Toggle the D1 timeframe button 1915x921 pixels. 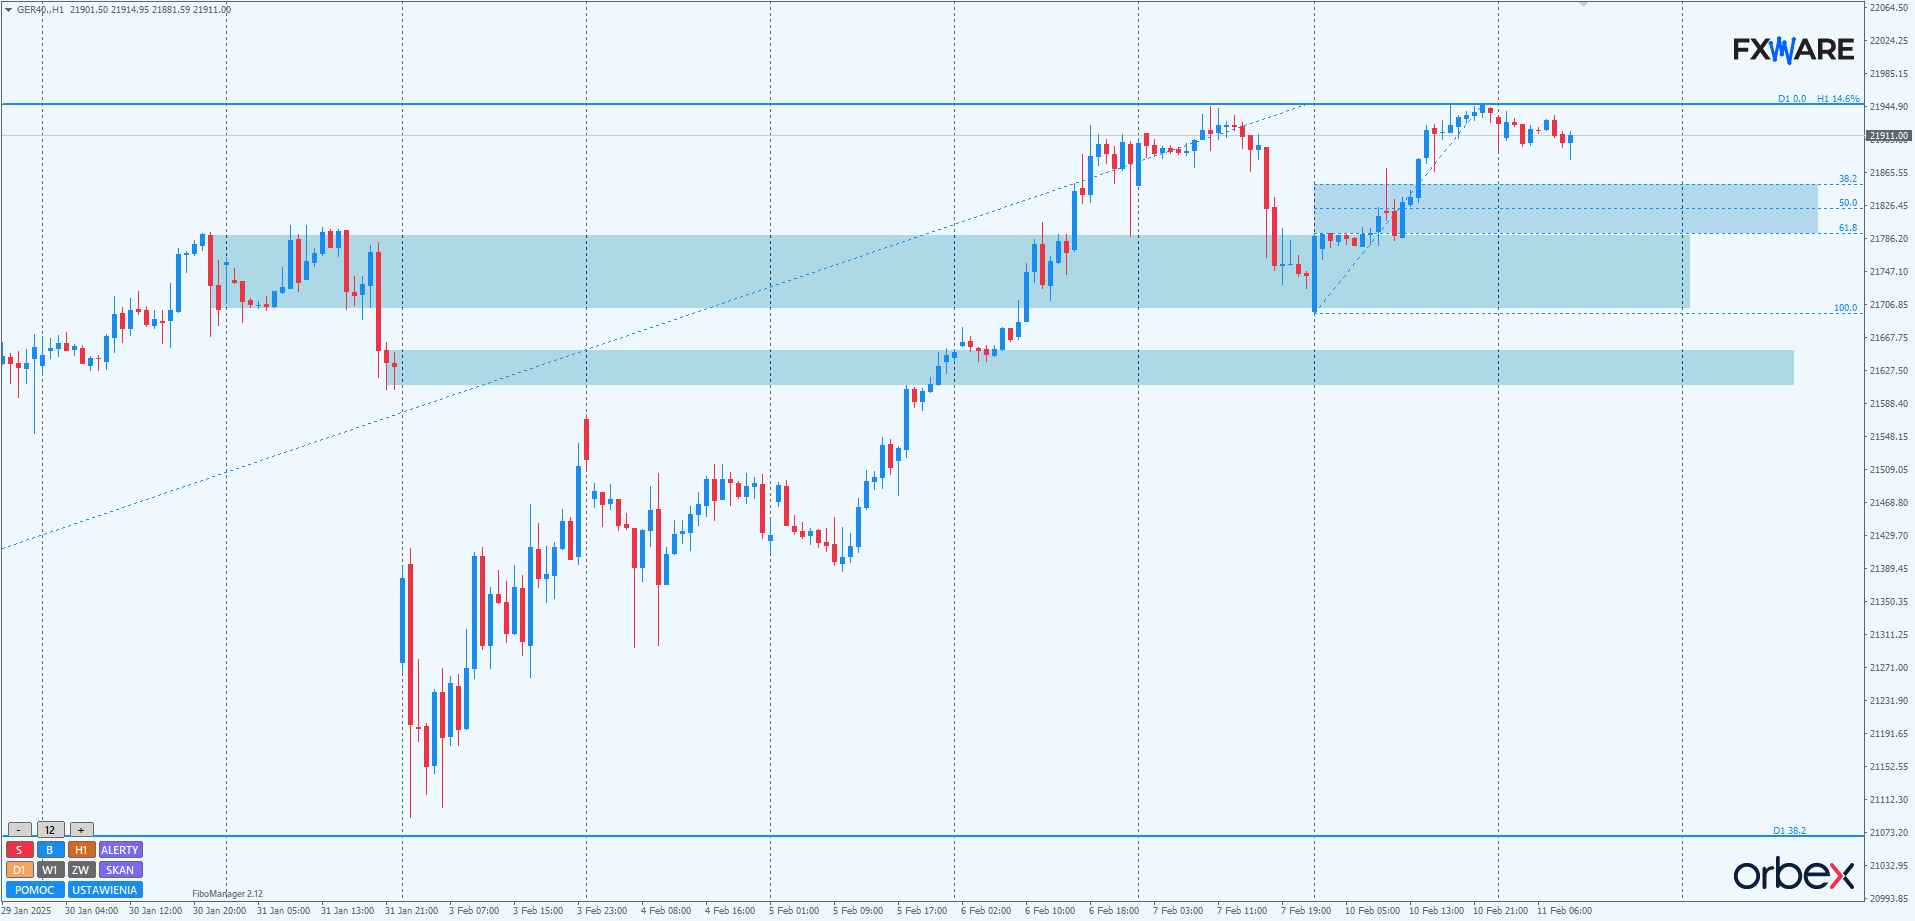pos(19,870)
